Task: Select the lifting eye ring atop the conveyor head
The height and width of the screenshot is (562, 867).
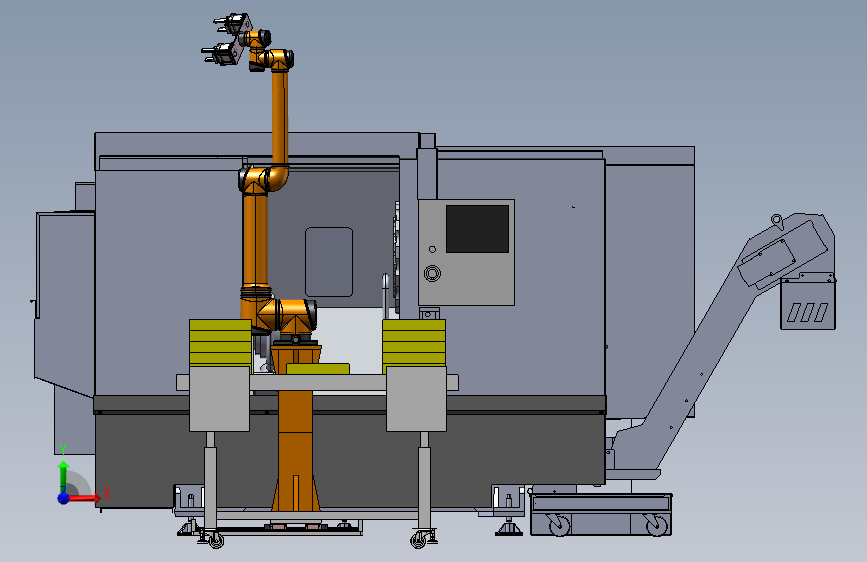Action: [x=776, y=221]
